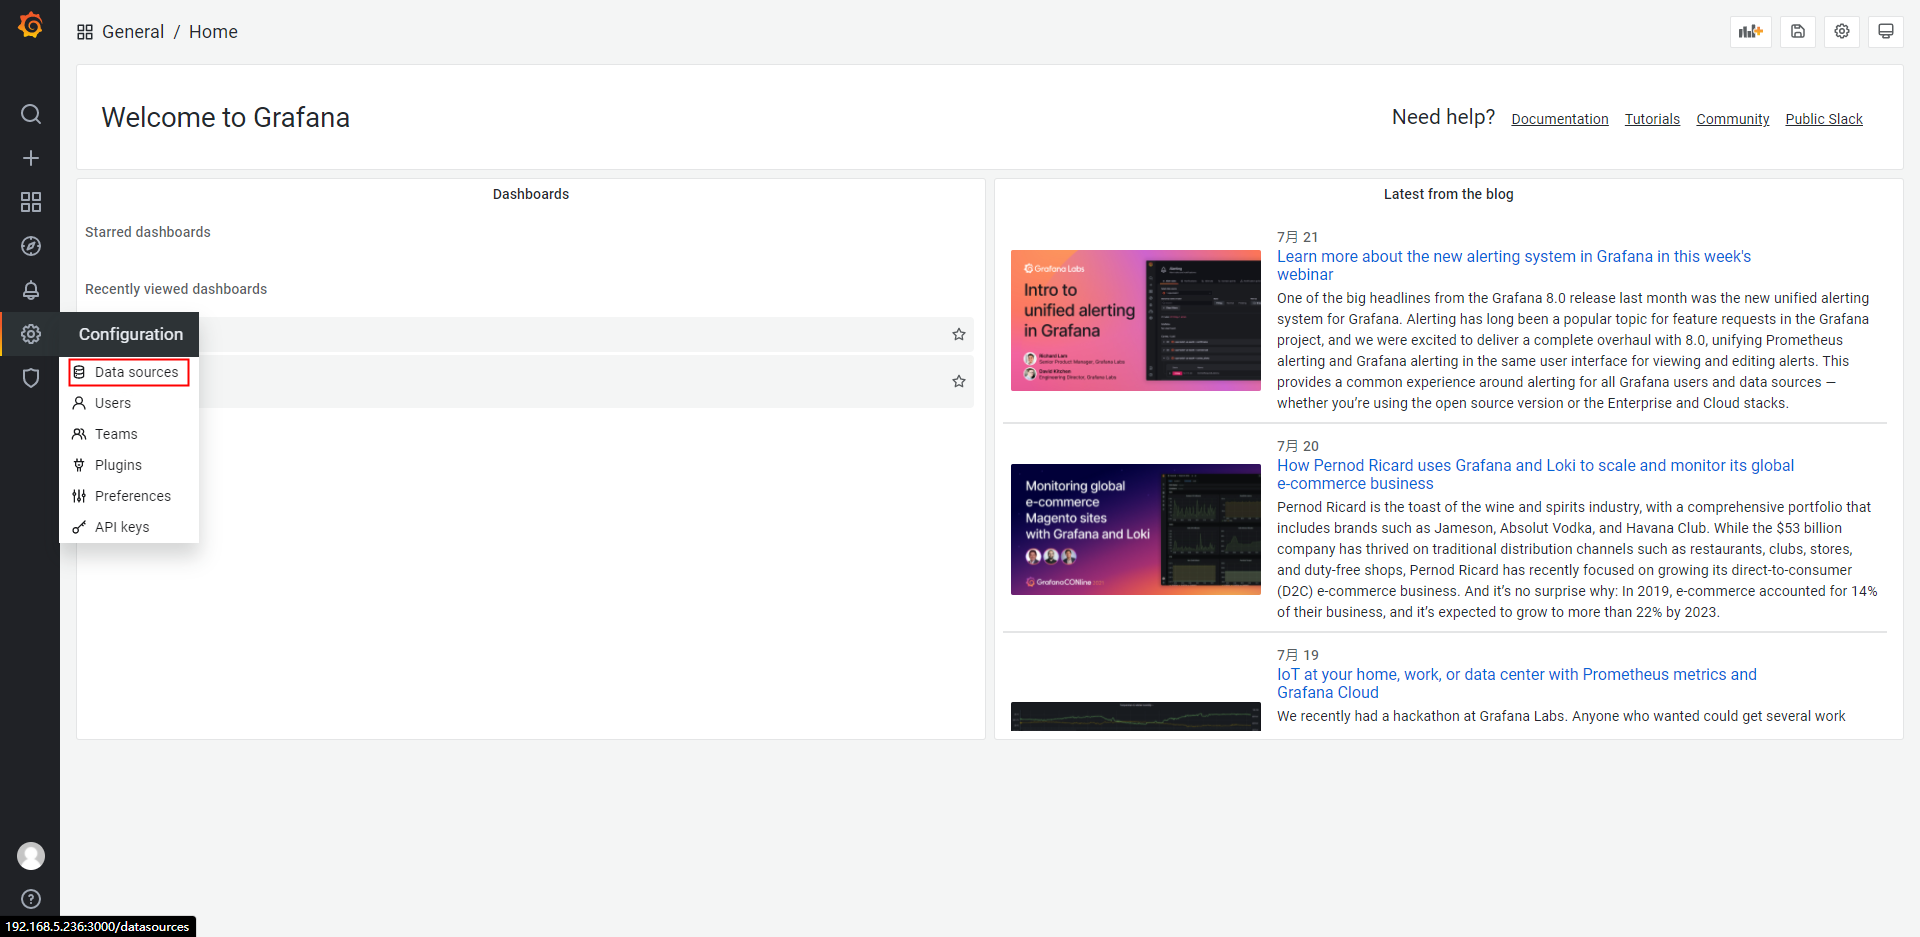Open the Server Admin shield icon
Viewport: 1920px width, 937px height.
31,378
